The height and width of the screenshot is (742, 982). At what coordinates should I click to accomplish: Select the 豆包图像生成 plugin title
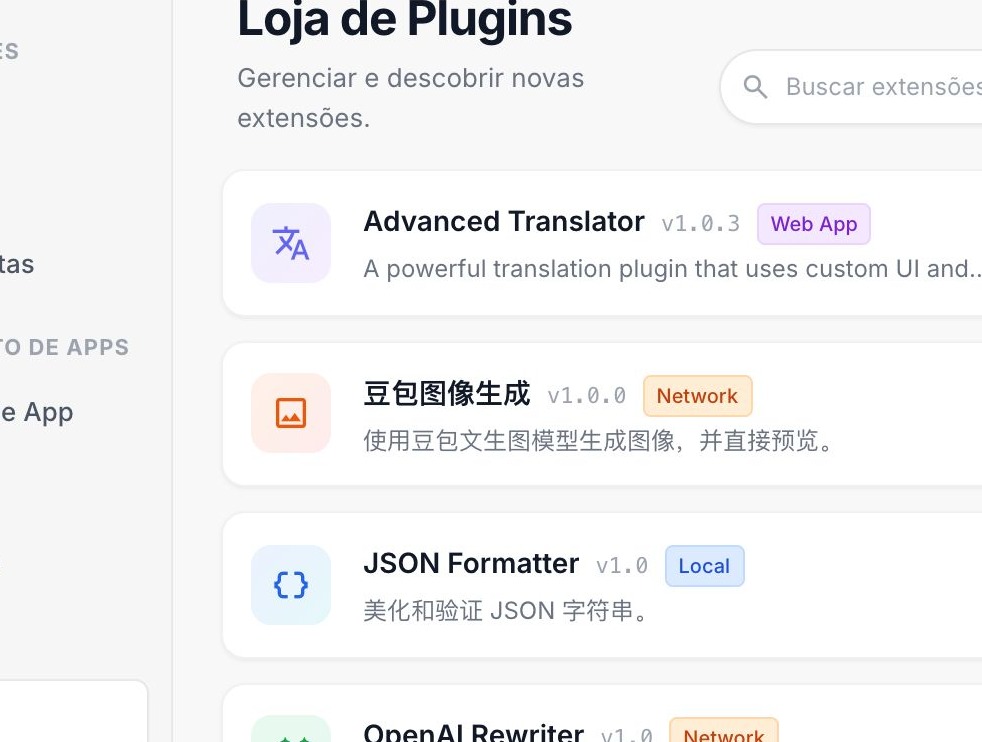[447, 394]
